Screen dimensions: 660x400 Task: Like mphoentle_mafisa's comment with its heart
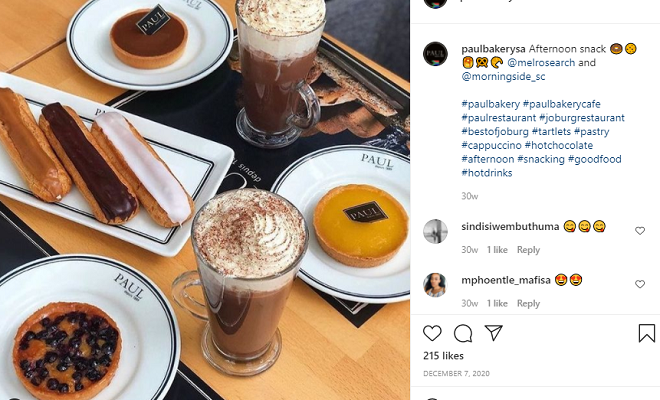640,284
